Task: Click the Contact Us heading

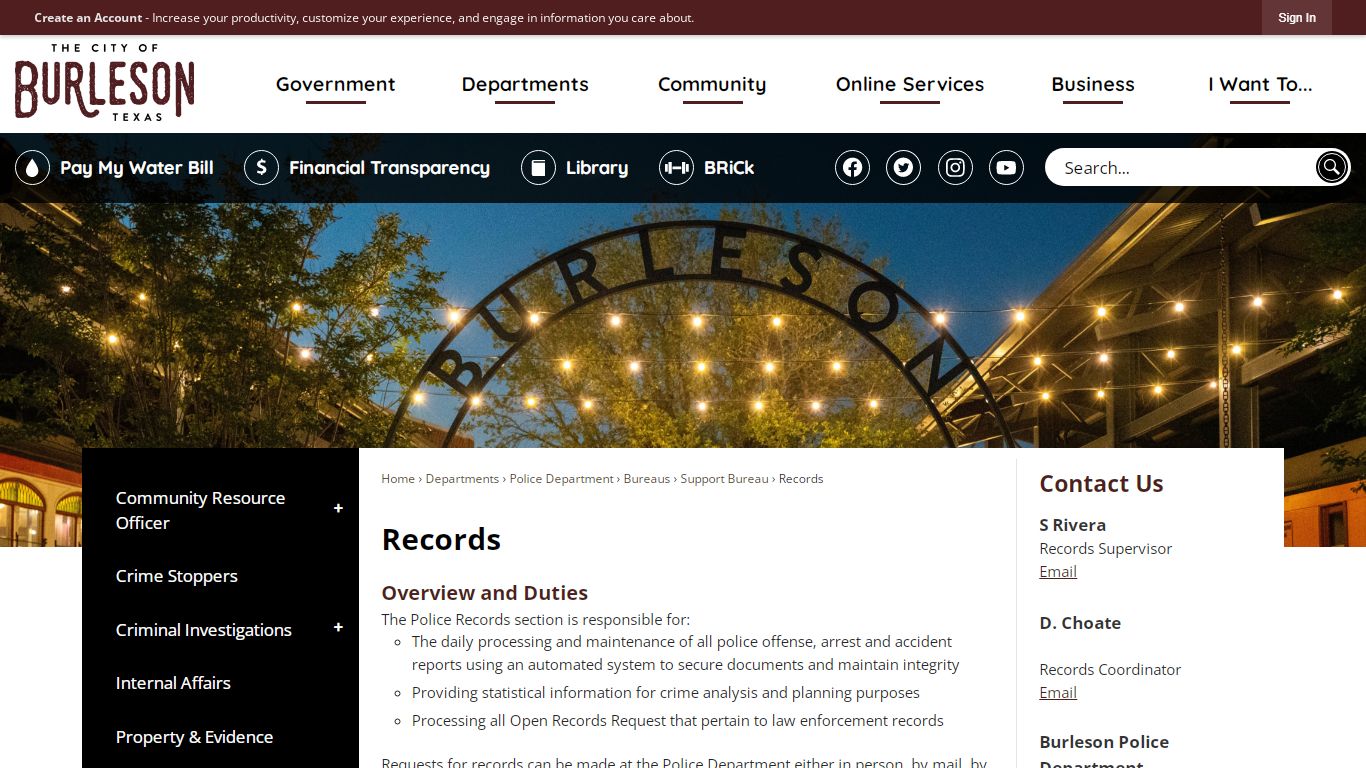Action: tap(1101, 484)
